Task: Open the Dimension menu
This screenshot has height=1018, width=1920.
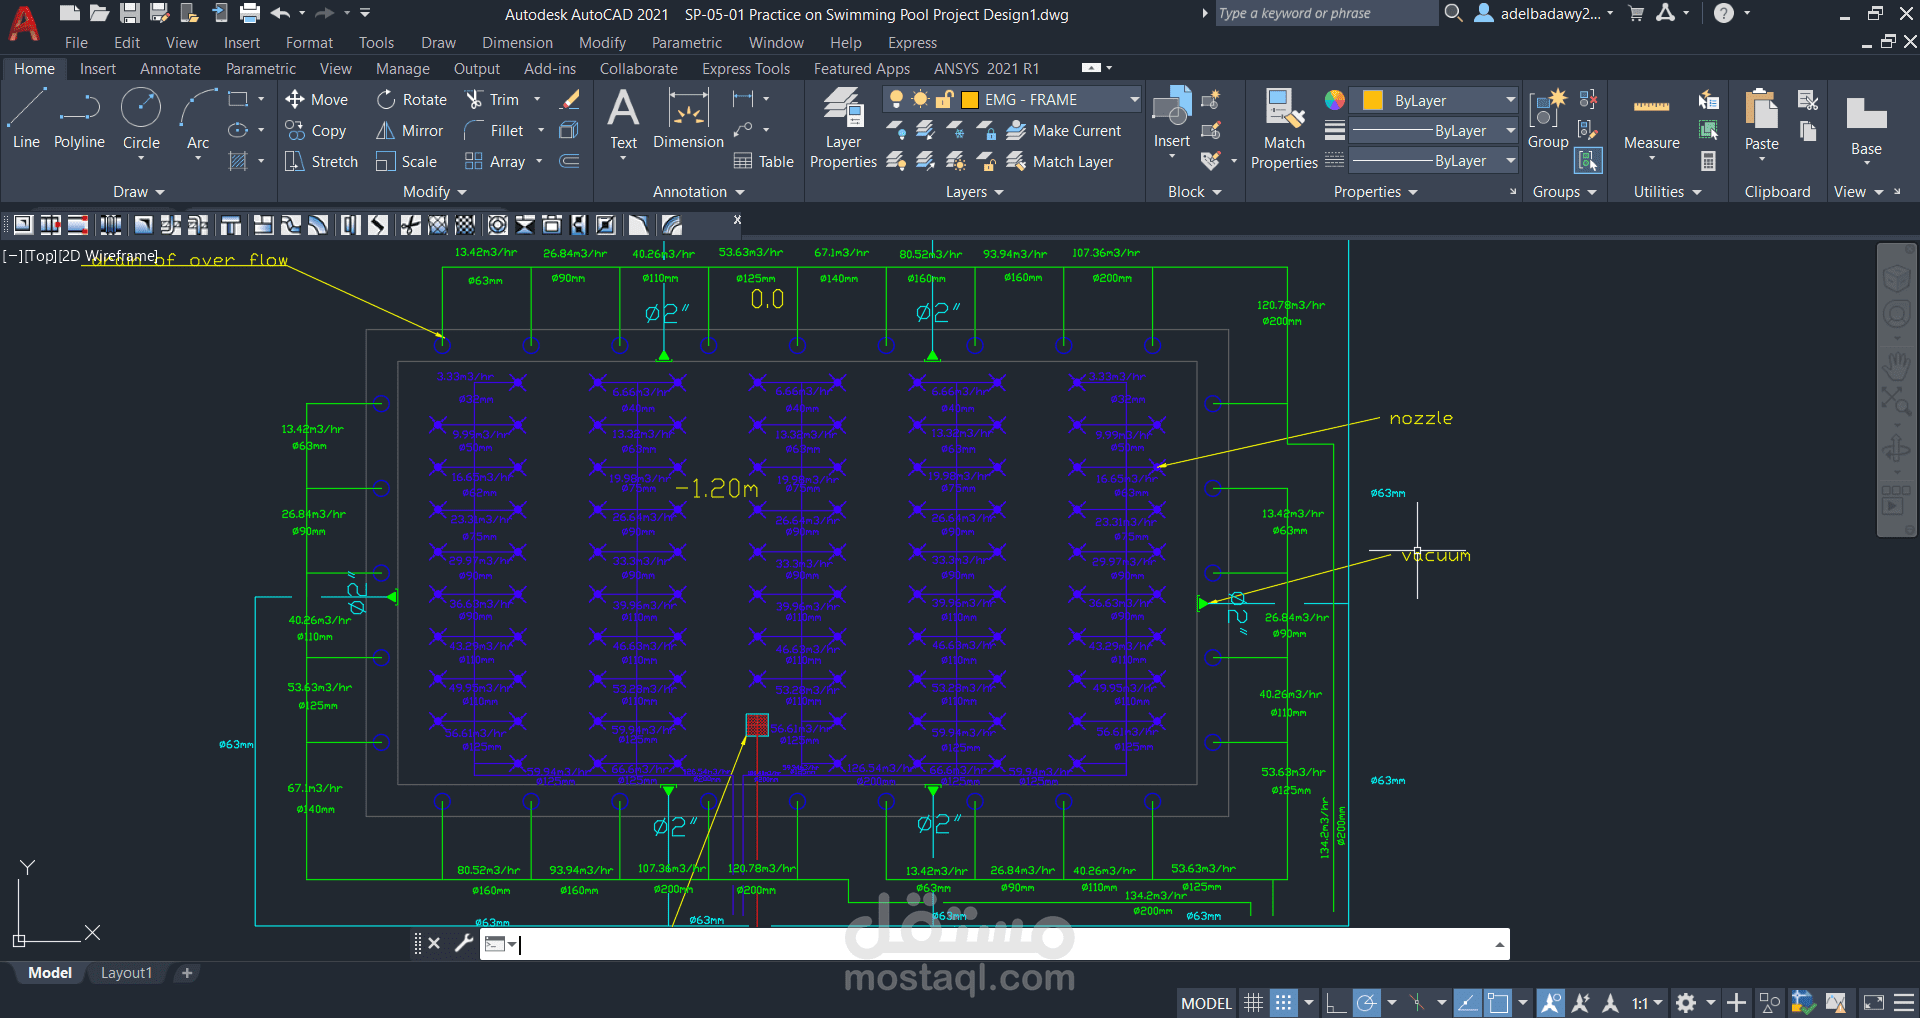Action: coord(517,43)
